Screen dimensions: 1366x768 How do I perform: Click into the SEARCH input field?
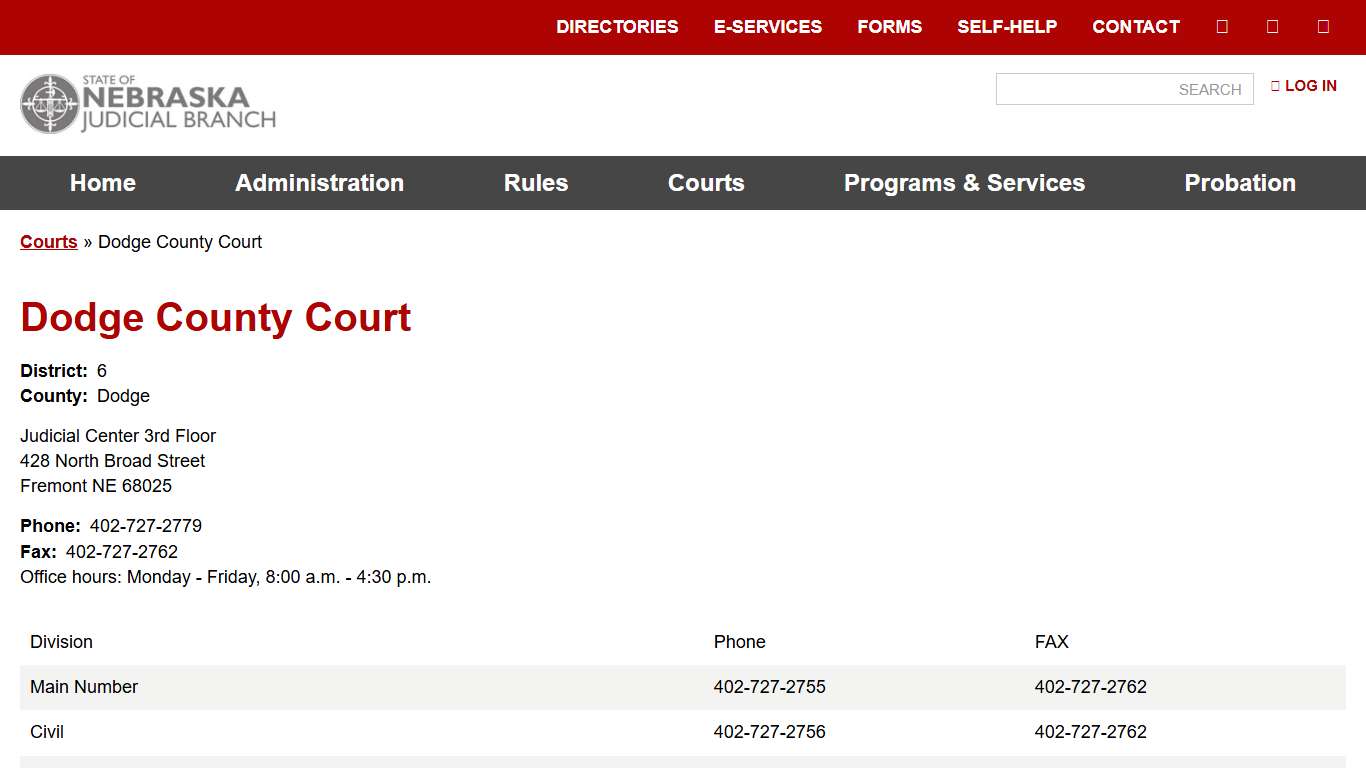click(x=1124, y=89)
